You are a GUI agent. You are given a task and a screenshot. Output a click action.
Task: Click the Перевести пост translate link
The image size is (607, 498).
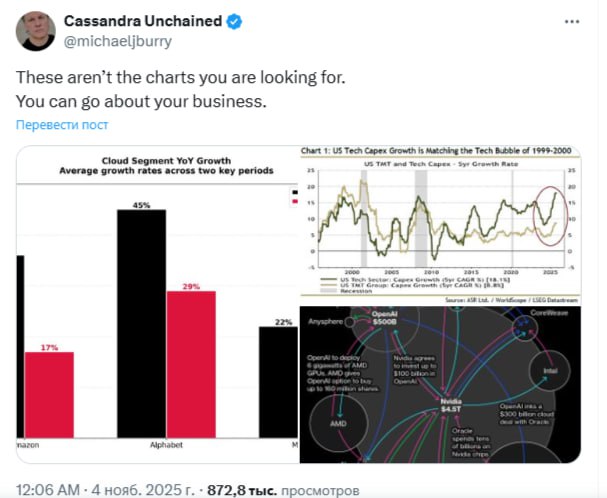[x=62, y=124]
